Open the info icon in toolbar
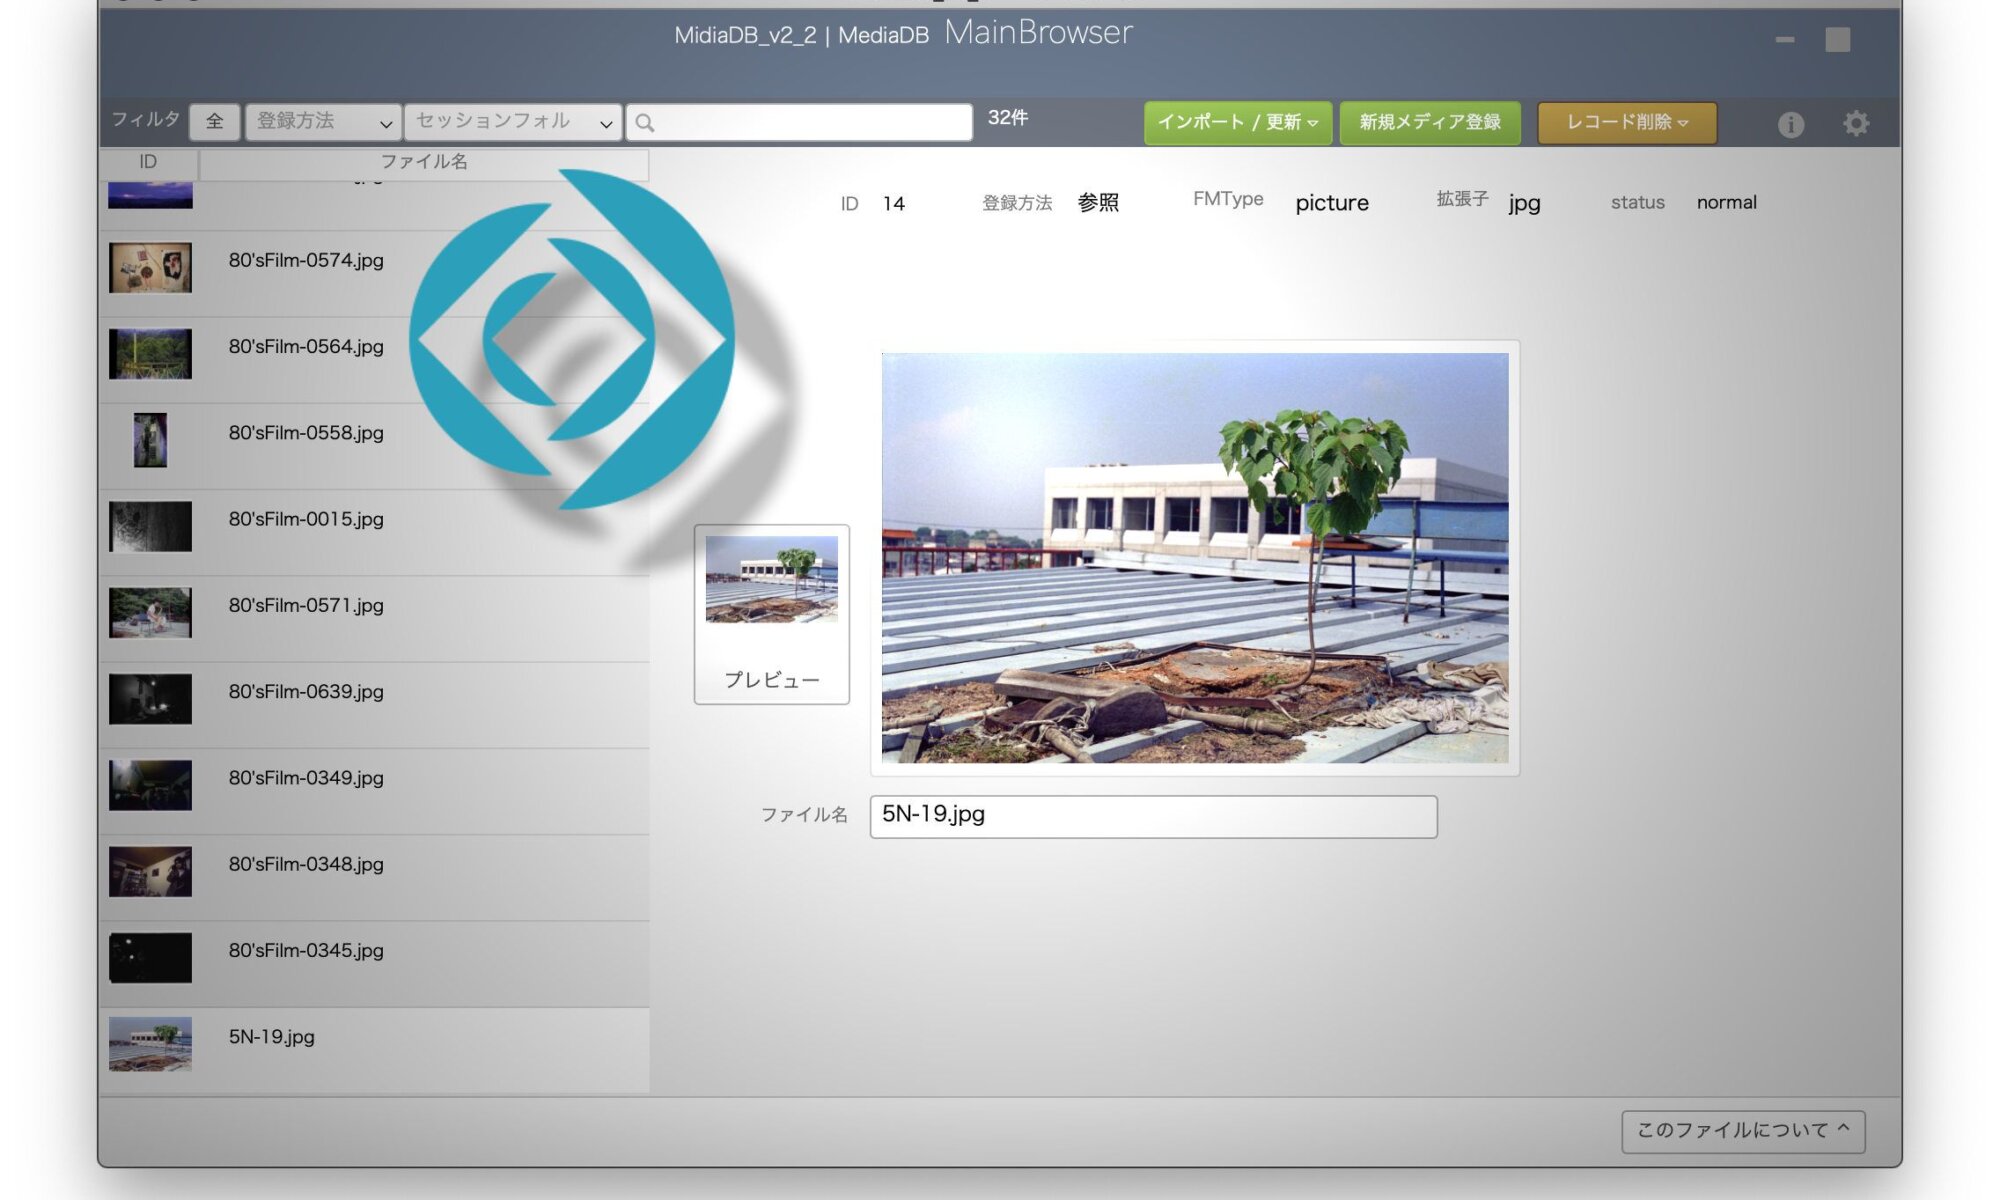The width and height of the screenshot is (2000, 1200). [x=1790, y=124]
